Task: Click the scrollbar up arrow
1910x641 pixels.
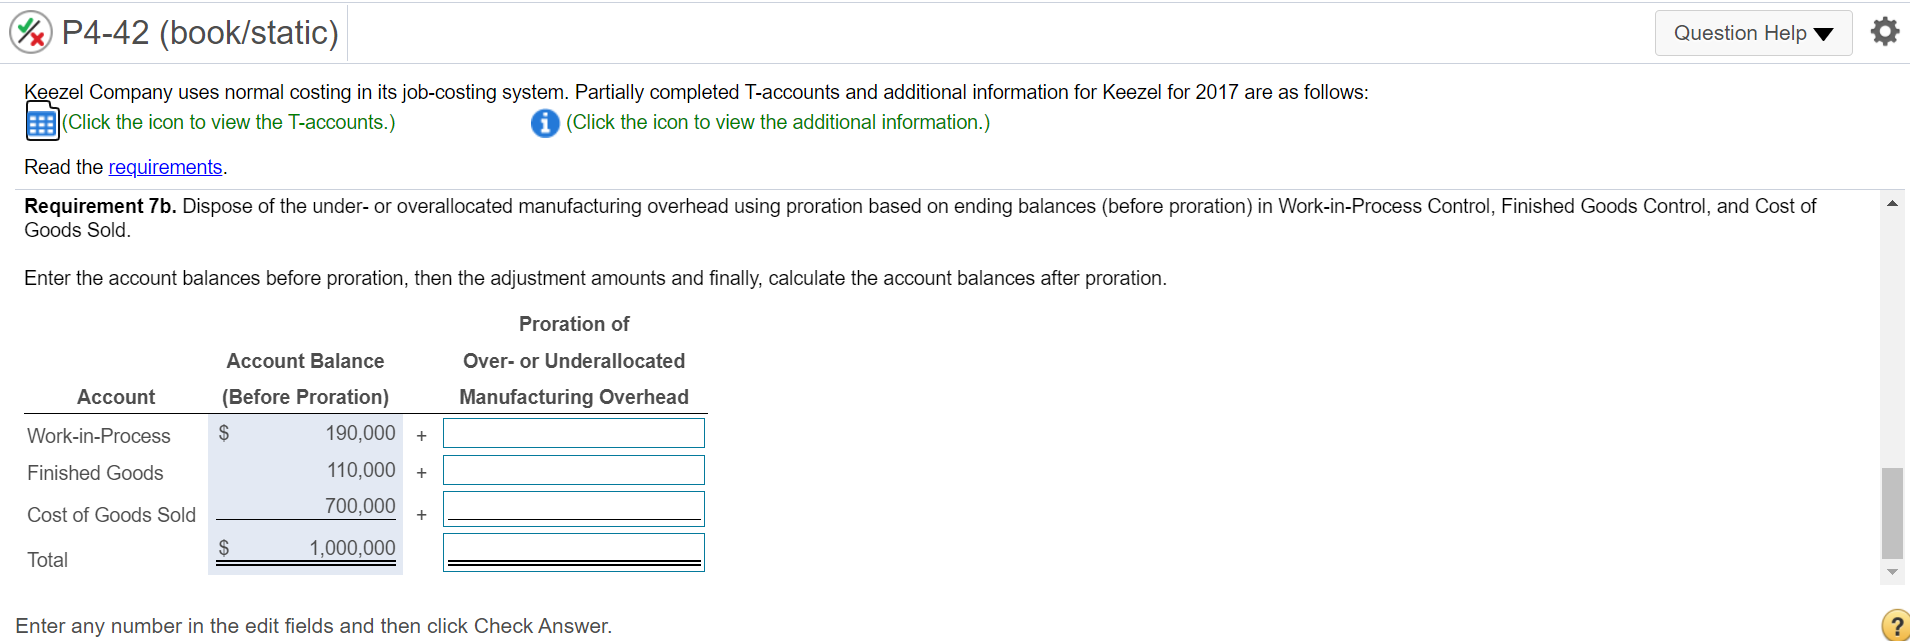Action: click(1893, 203)
